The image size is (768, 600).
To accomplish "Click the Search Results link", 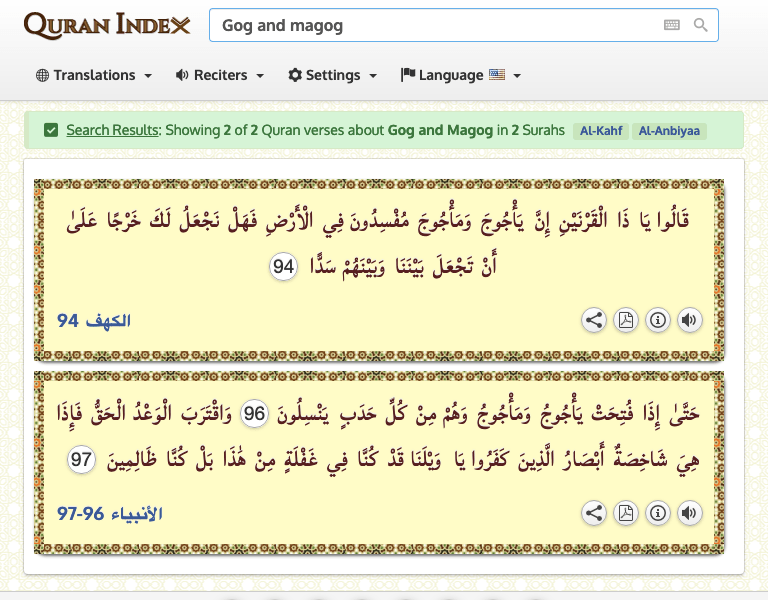I will [112, 130].
